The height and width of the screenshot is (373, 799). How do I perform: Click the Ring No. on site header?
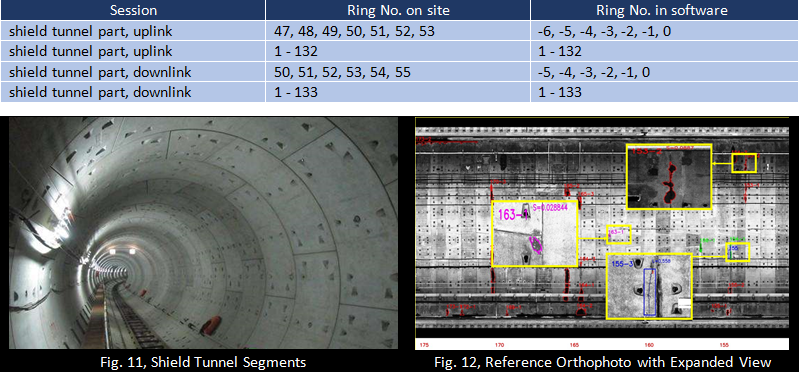(398, 10)
